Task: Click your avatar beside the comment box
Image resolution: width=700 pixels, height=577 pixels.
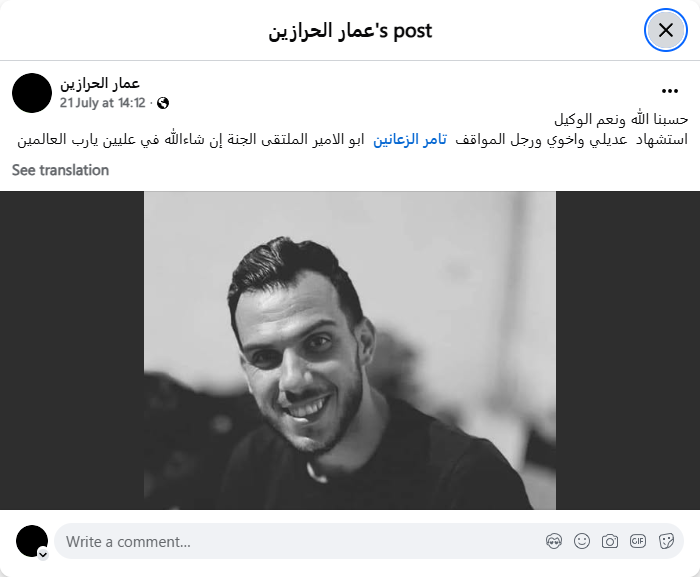Action: click(32, 541)
